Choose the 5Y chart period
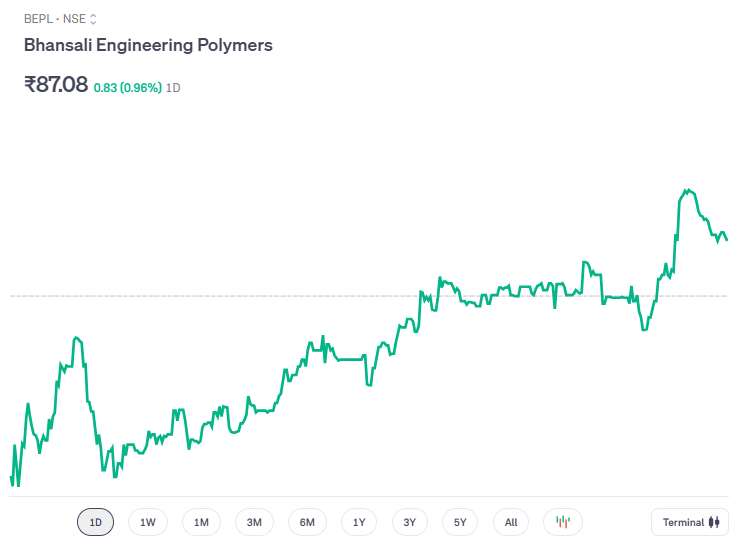Viewport: 755px width, 550px height. tap(460, 522)
